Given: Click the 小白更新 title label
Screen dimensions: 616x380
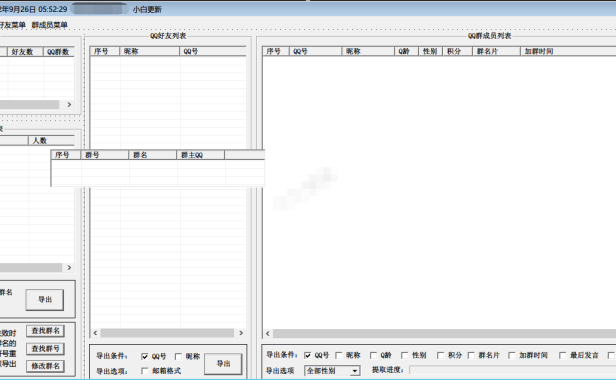Looking at the screenshot, I should coord(147,9).
